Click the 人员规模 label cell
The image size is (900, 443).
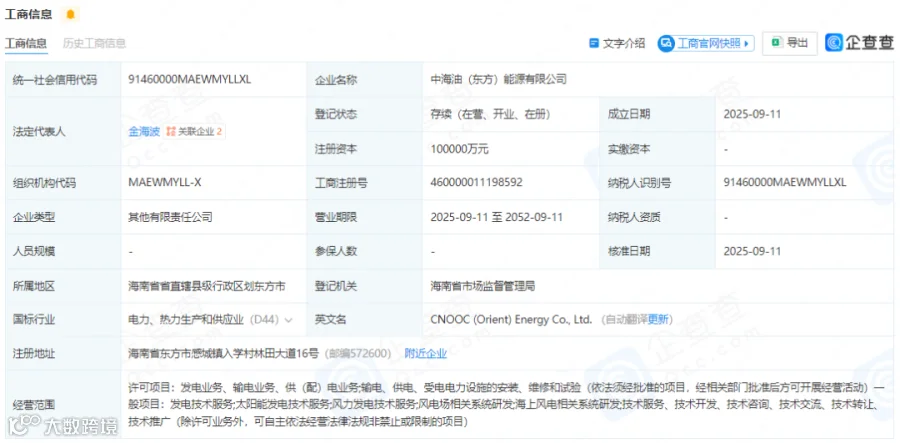pos(63,251)
